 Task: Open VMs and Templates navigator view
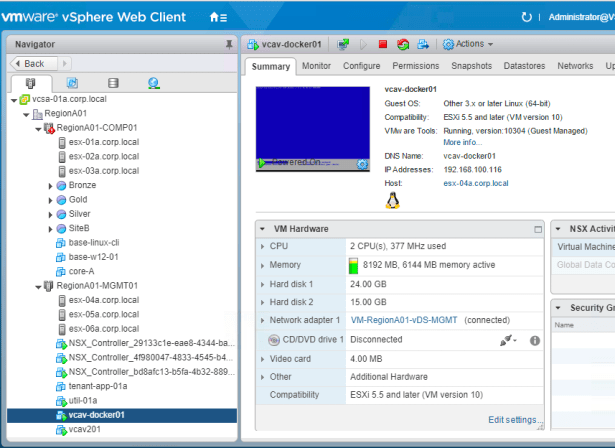click(72, 83)
